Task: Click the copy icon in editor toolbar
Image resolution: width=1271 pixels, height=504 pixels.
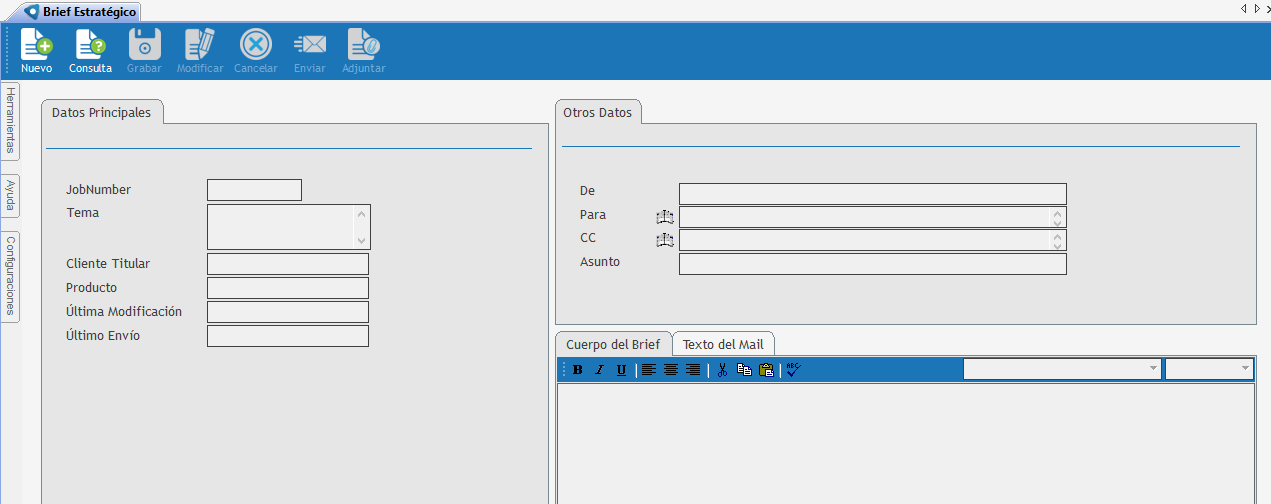Action: click(744, 370)
